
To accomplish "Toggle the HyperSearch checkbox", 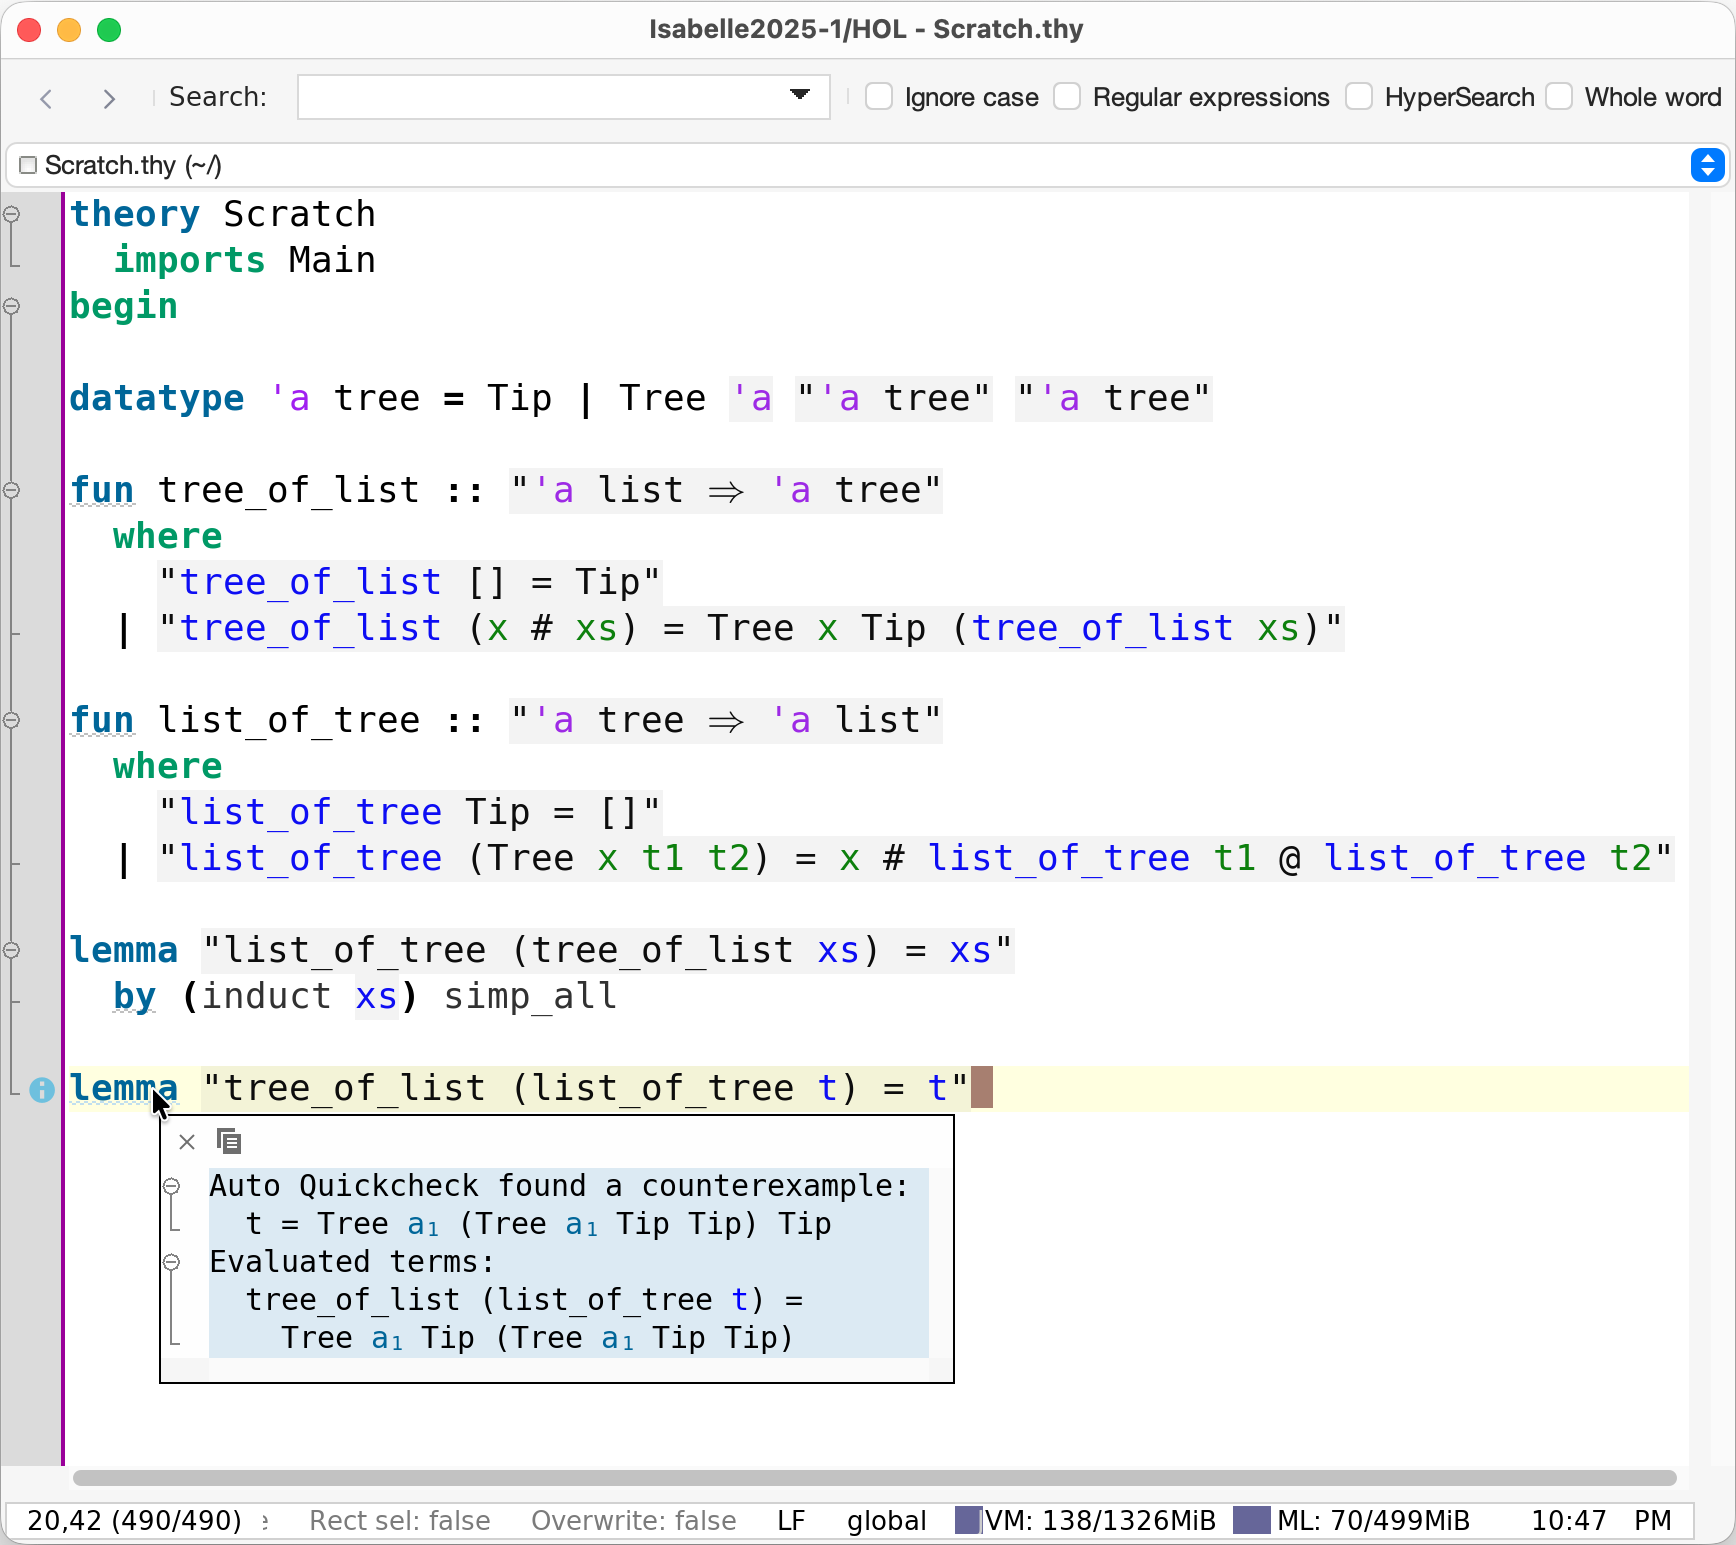I will pos(1359,97).
